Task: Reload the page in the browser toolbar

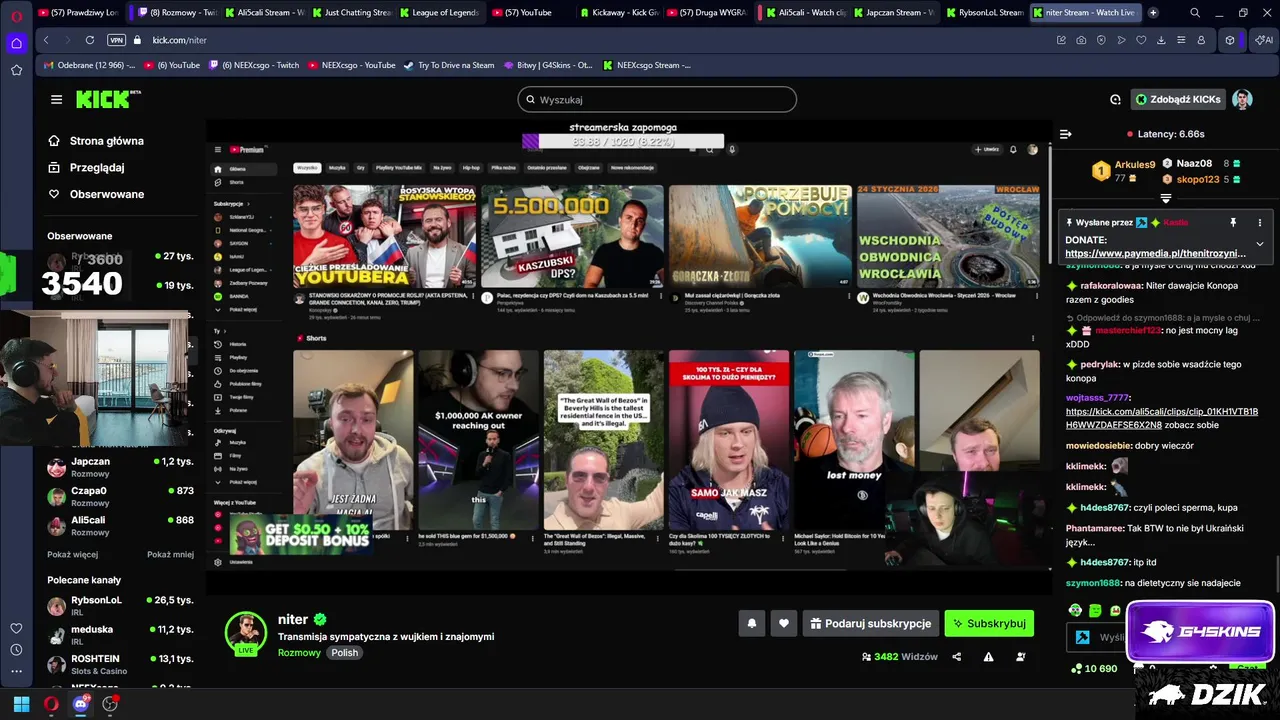Action: point(90,40)
